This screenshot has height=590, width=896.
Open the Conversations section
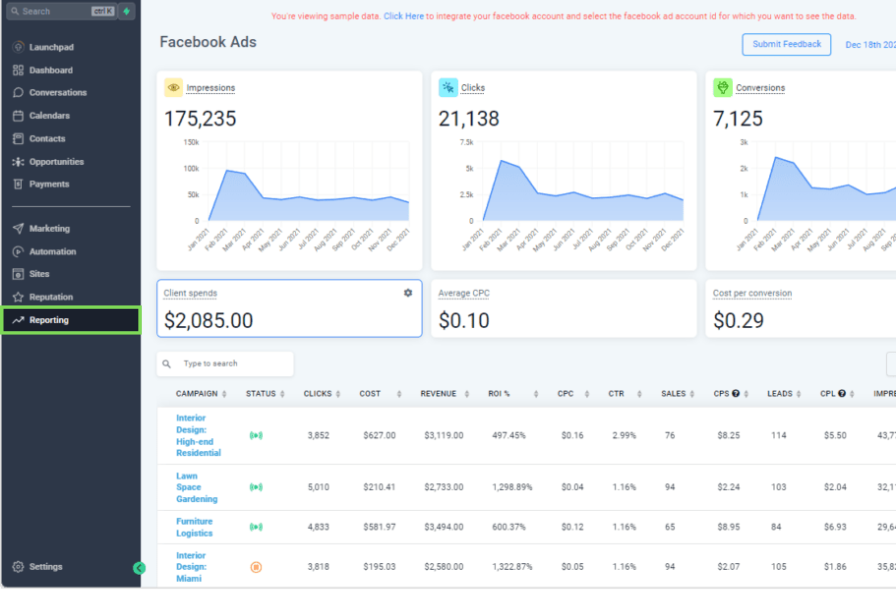(x=58, y=93)
